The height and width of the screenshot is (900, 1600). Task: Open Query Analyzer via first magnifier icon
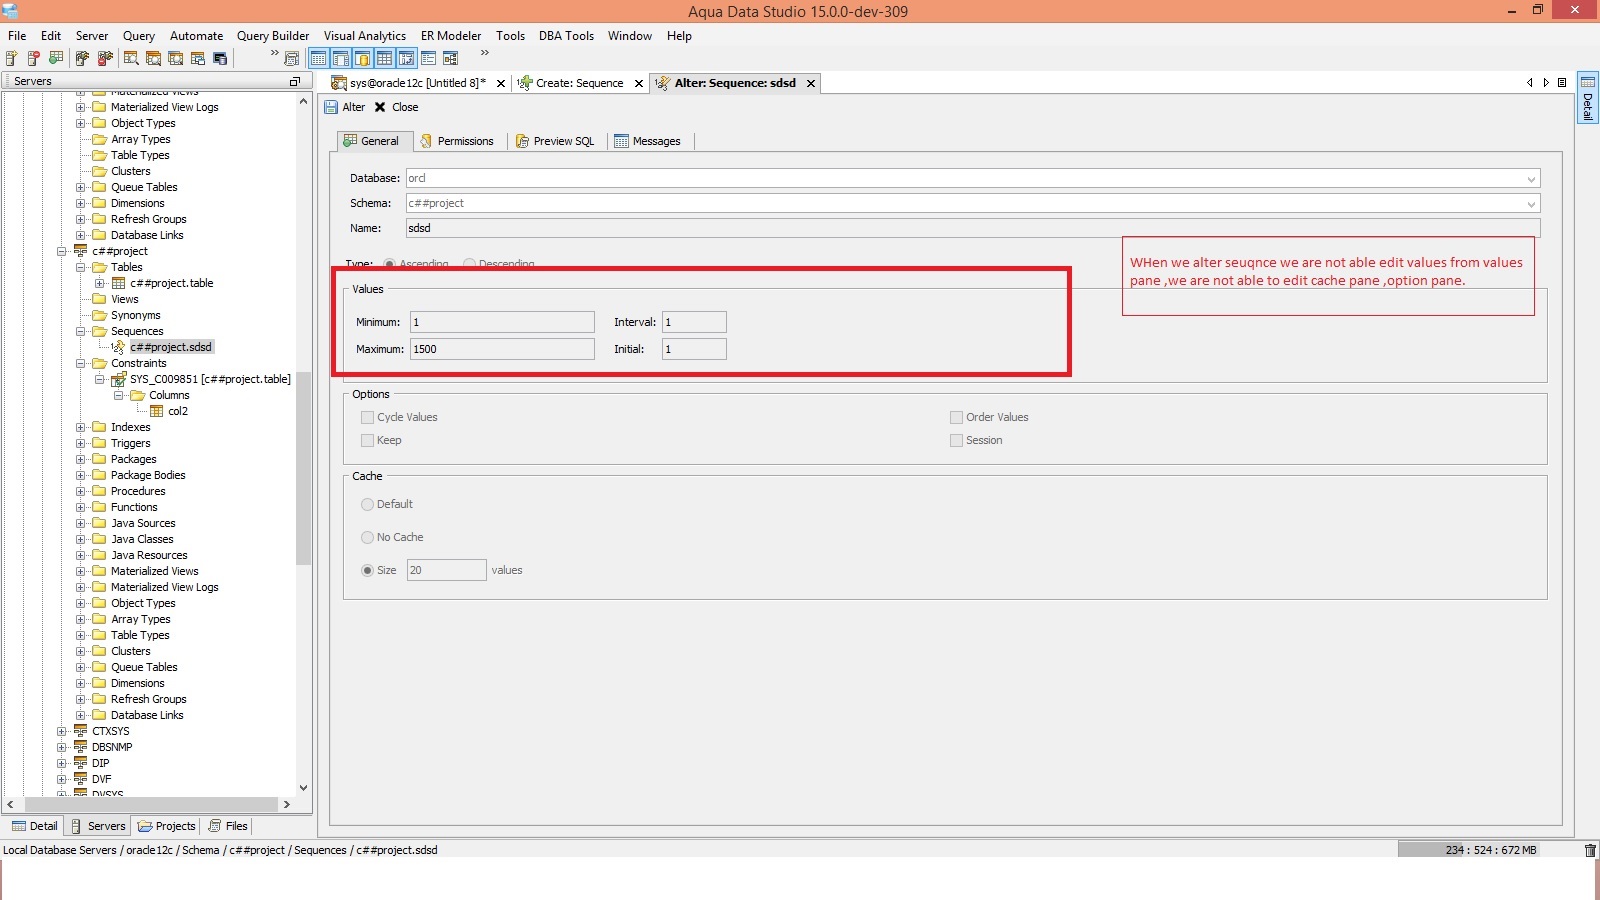[x=131, y=58]
